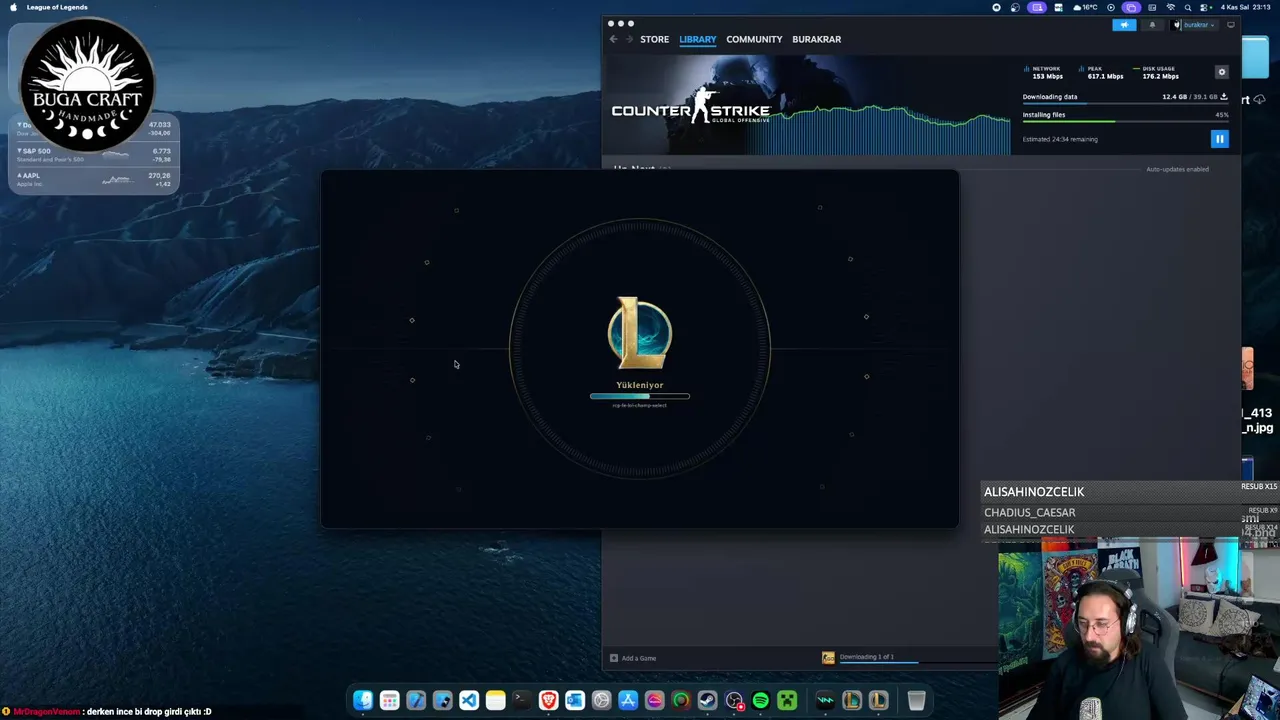This screenshot has height=720, width=1280.
Task: Go forward with Steam's right arrow
Action: pyautogui.click(x=630, y=39)
